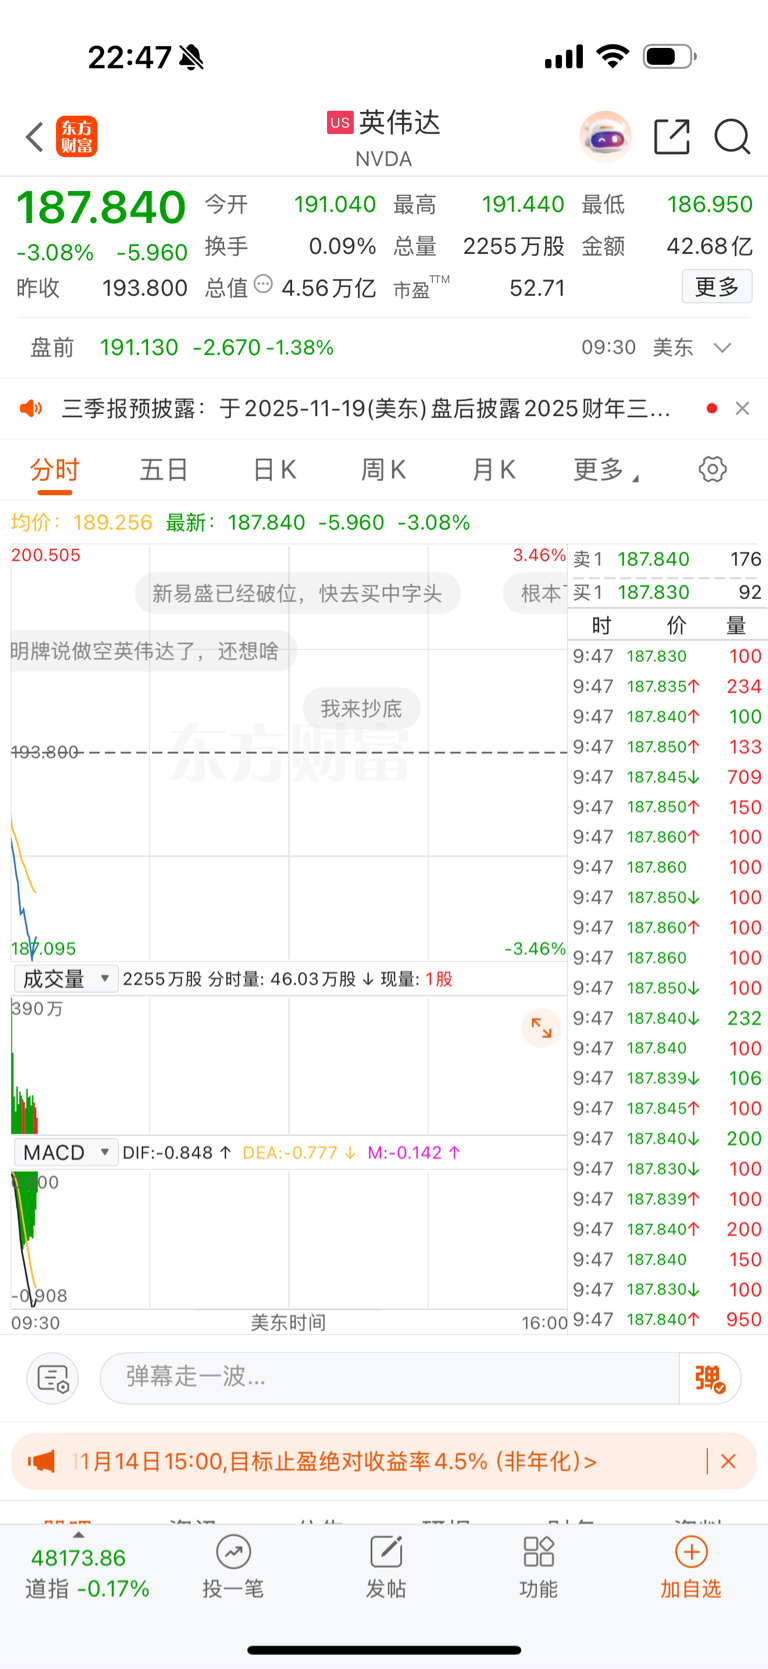
Task: Open 道指 48173.86 index ticker
Action: point(87,1573)
